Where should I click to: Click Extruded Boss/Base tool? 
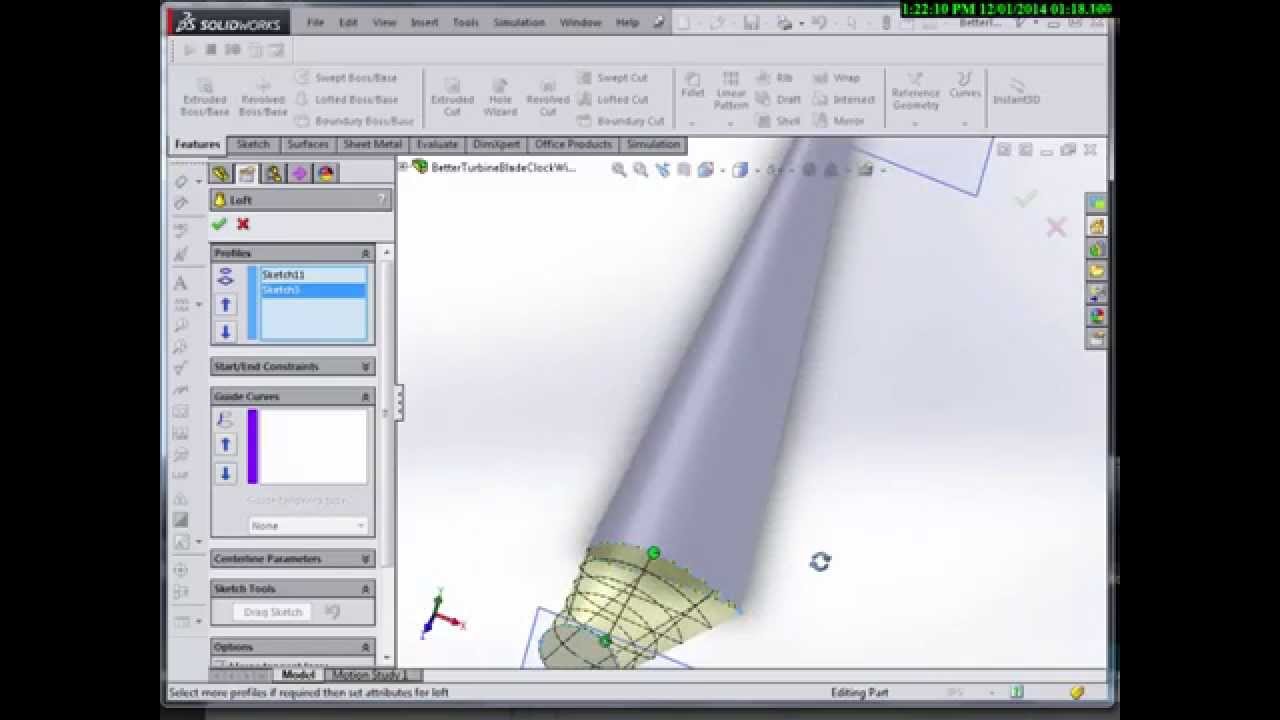[205, 98]
